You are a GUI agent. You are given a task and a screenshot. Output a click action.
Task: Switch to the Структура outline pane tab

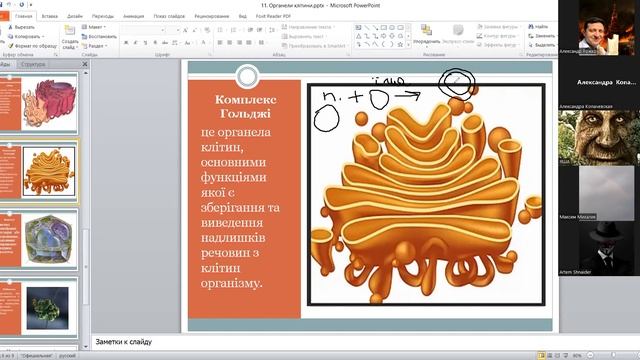pos(33,64)
